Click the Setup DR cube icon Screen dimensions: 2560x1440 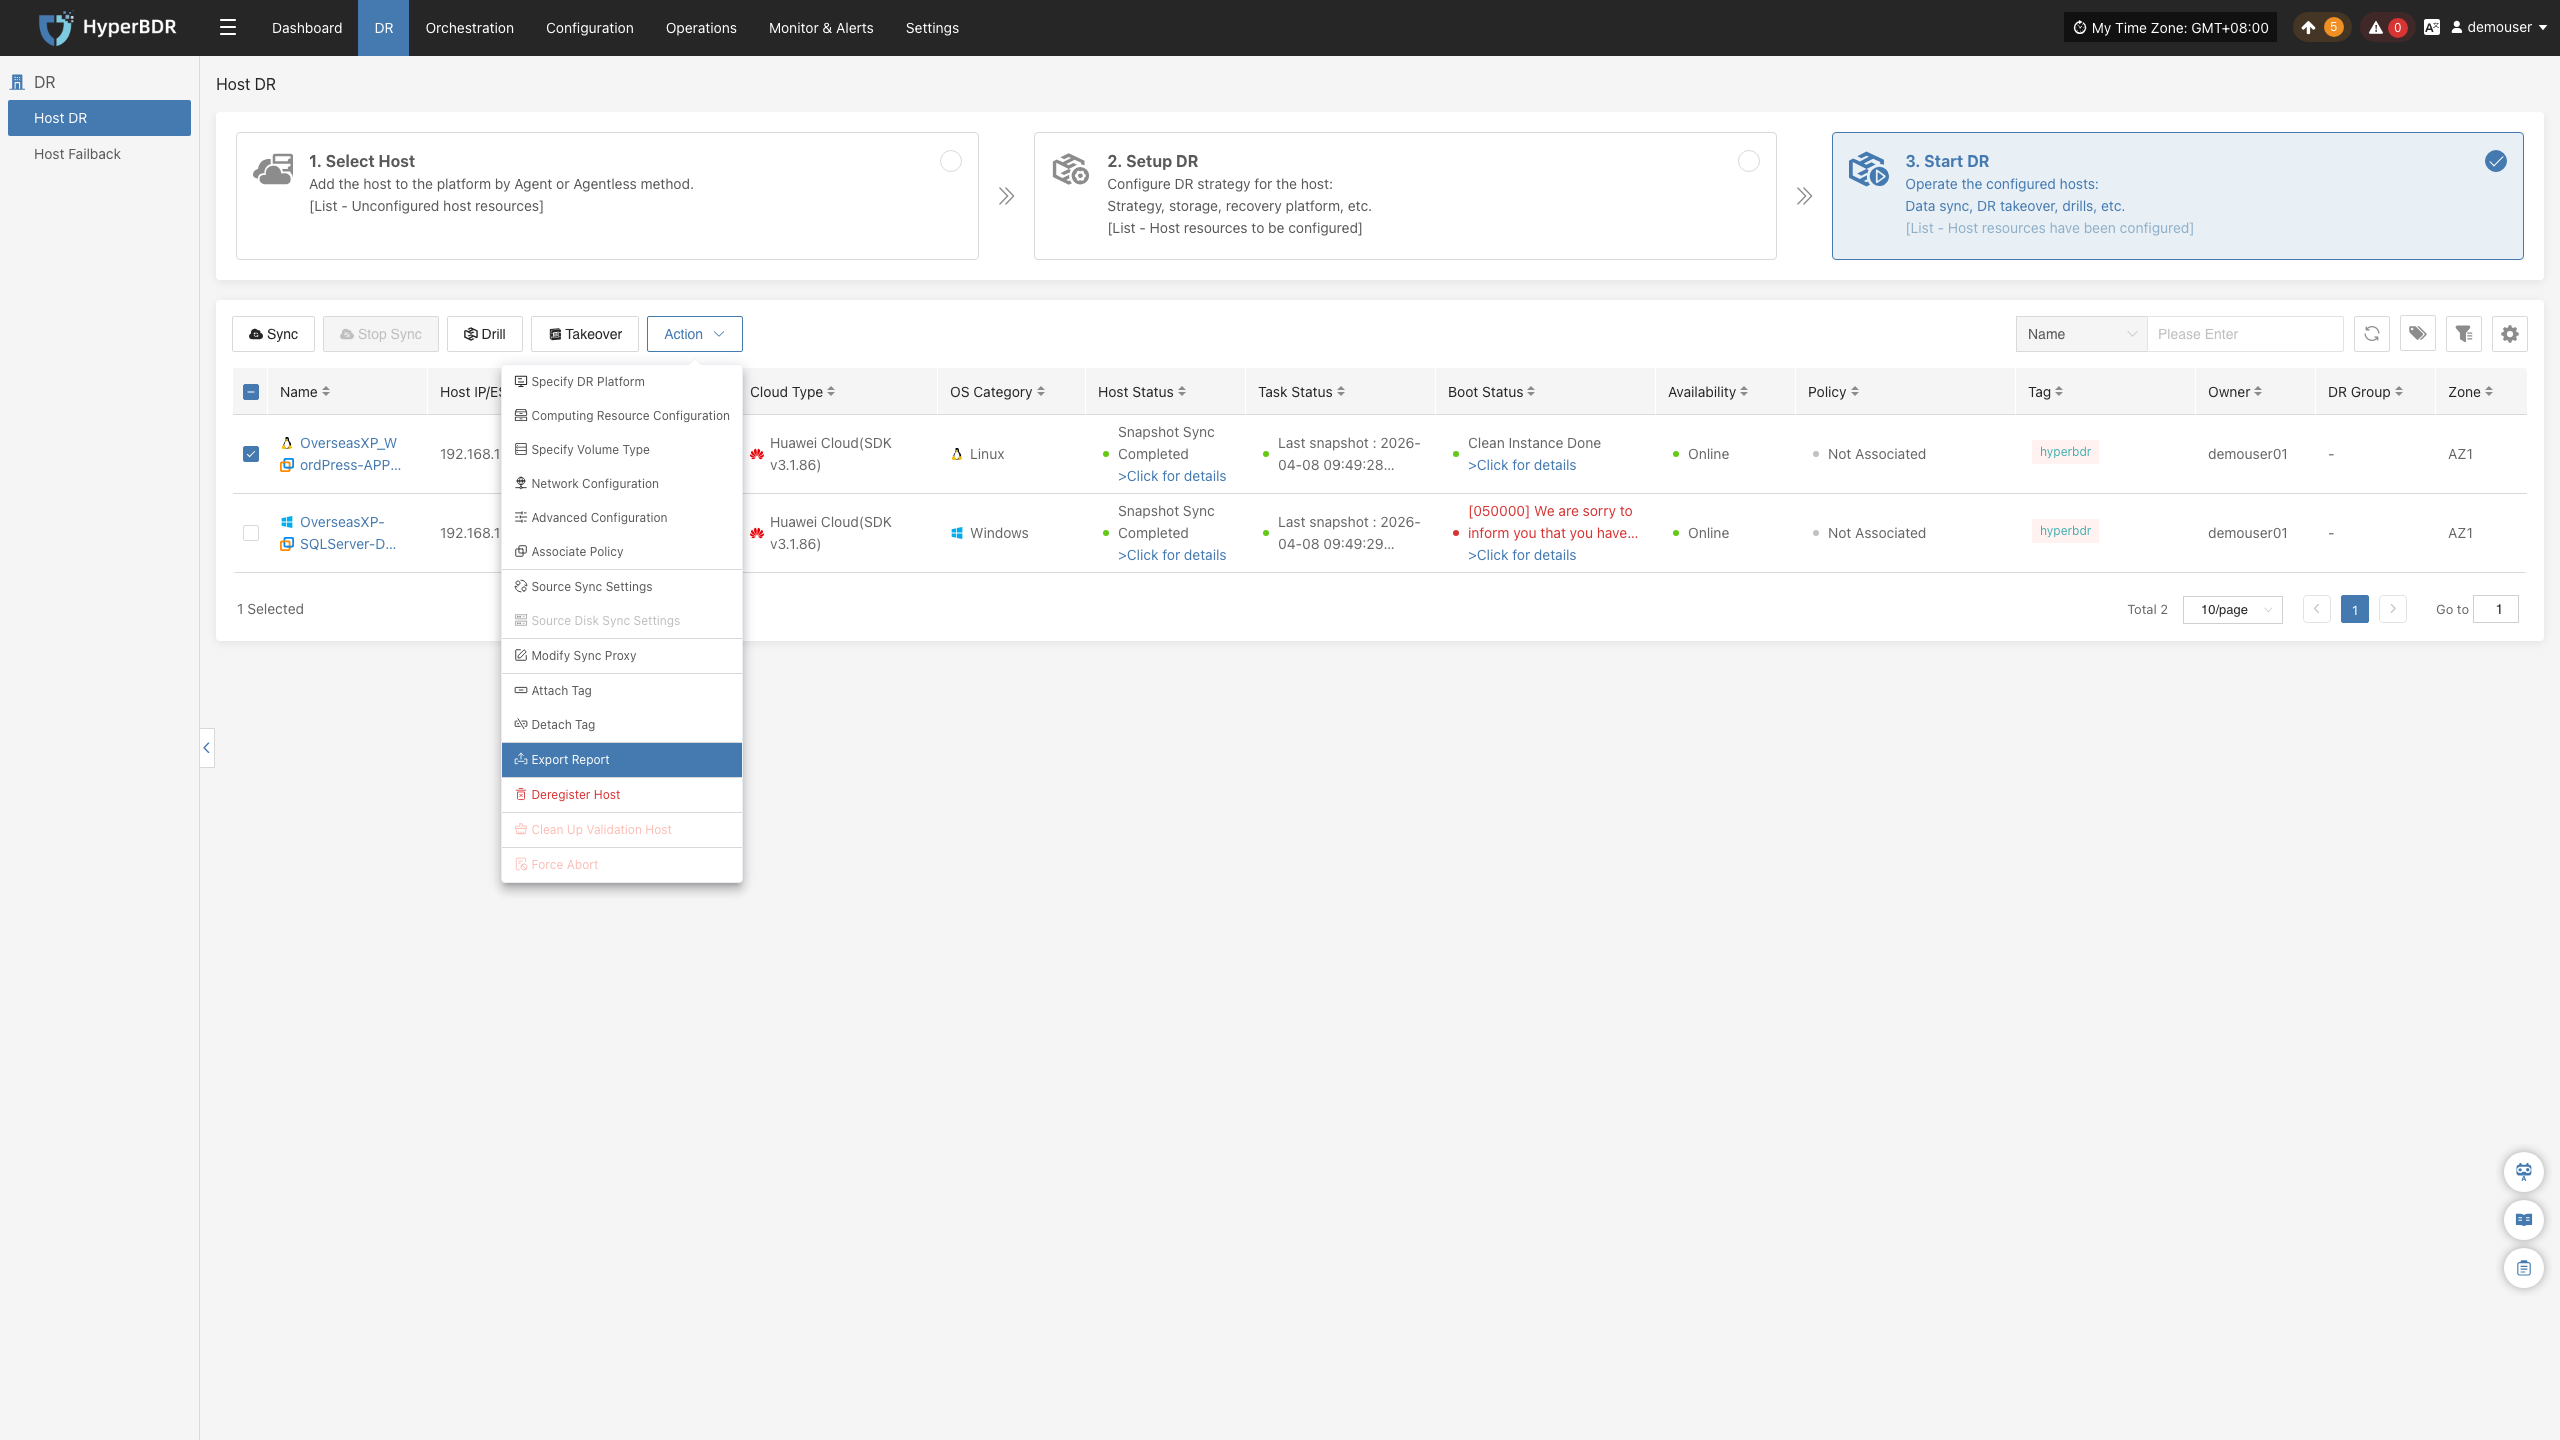pyautogui.click(x=1070, y=170)
